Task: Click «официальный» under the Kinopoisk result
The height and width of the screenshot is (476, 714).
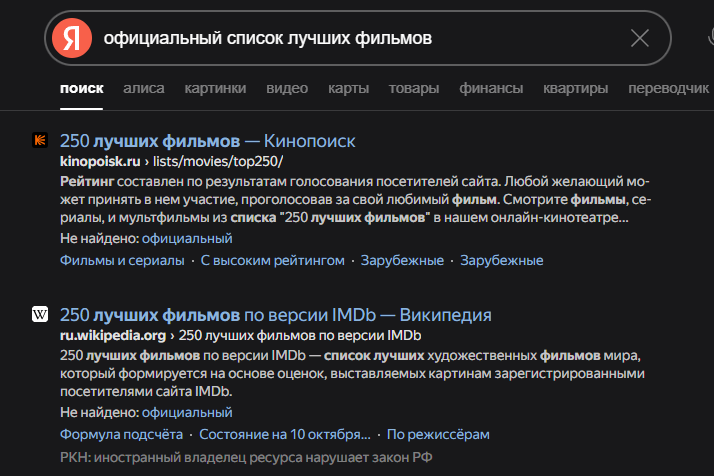Action: (187, 238)
